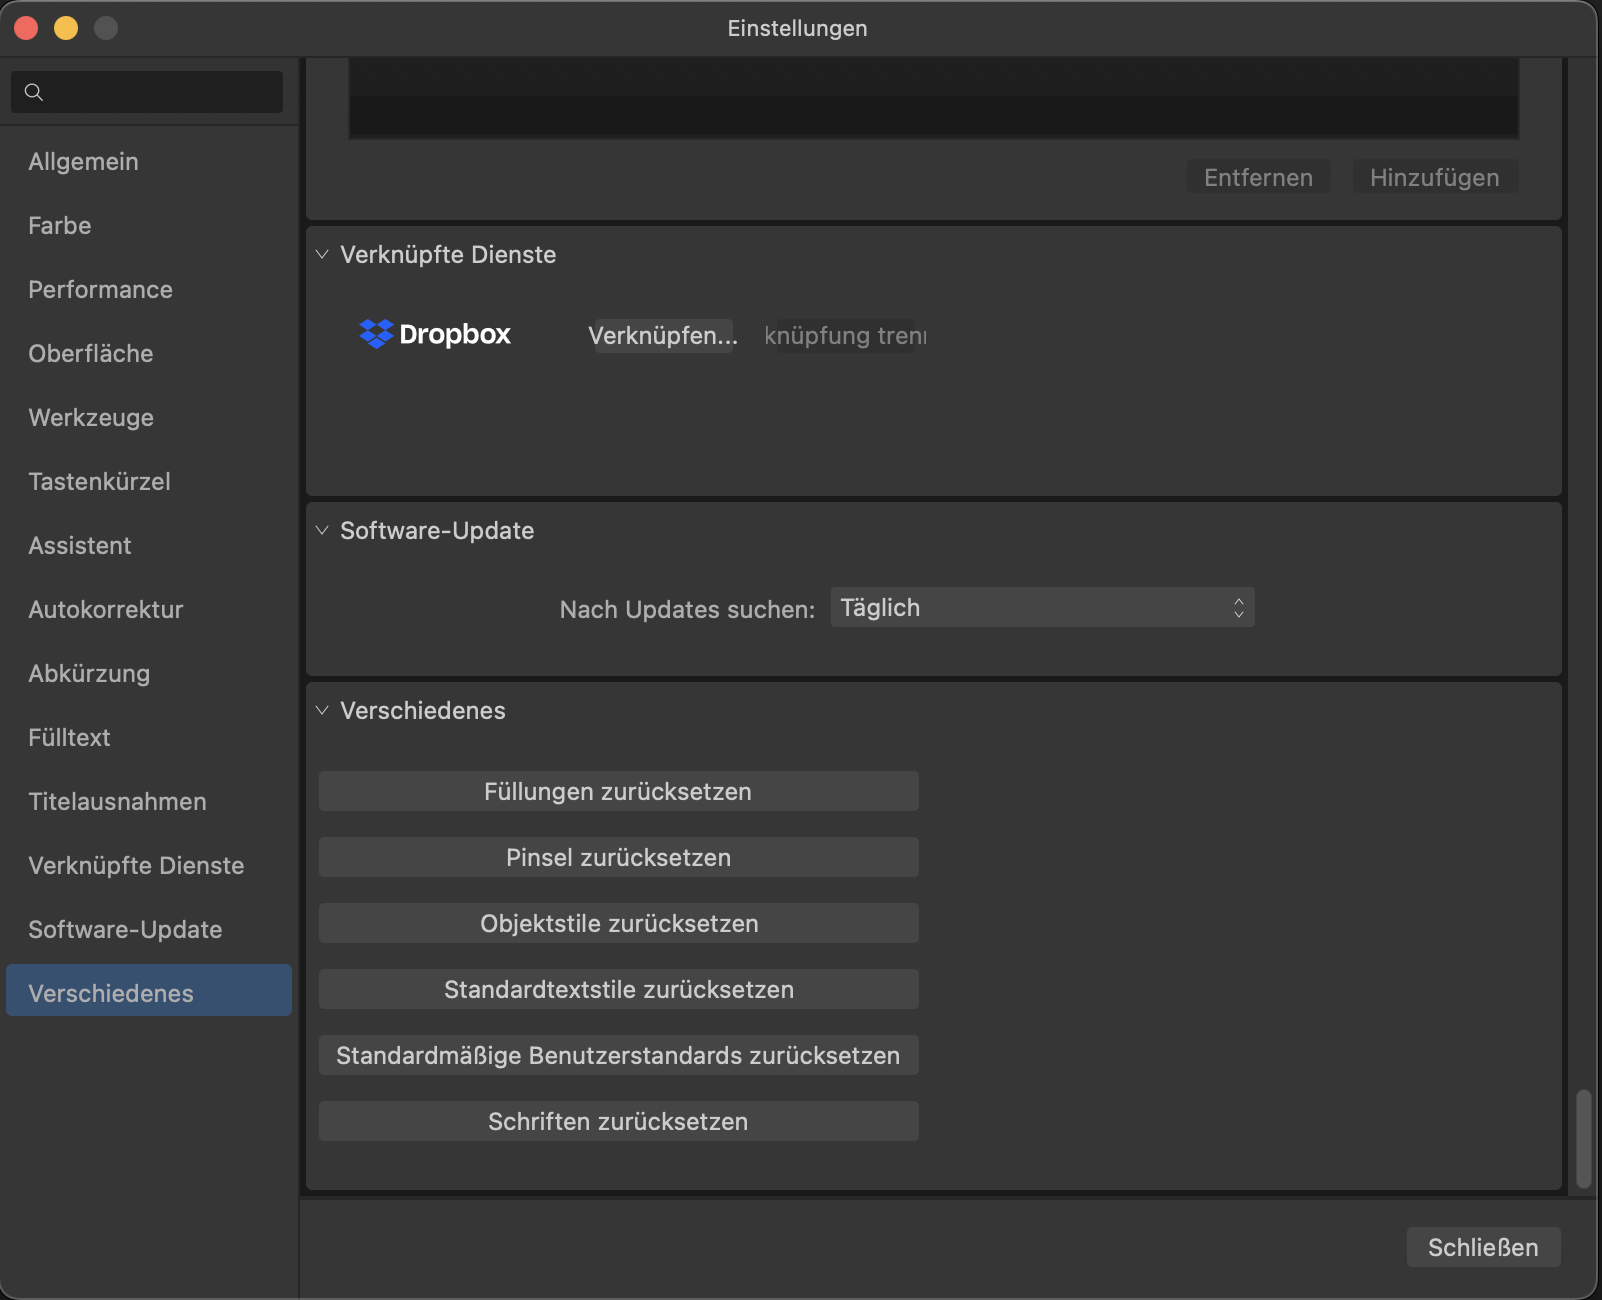Reset object styles with Objektstile zurücksetzen

coord(618,924)
